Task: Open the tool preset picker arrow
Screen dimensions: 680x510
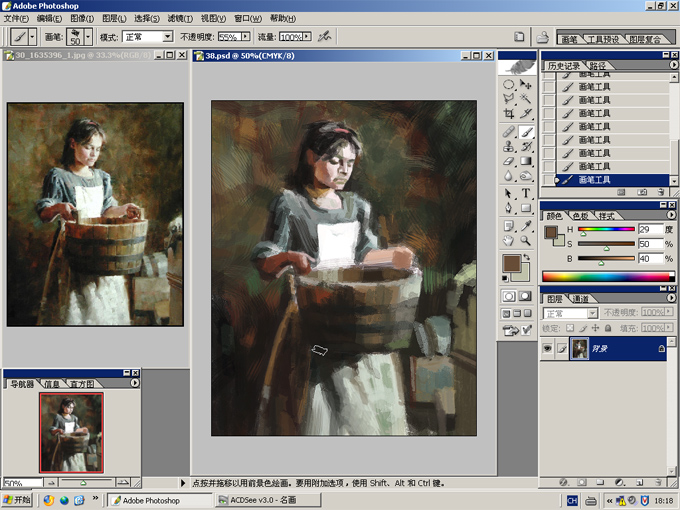Action: 32,37
